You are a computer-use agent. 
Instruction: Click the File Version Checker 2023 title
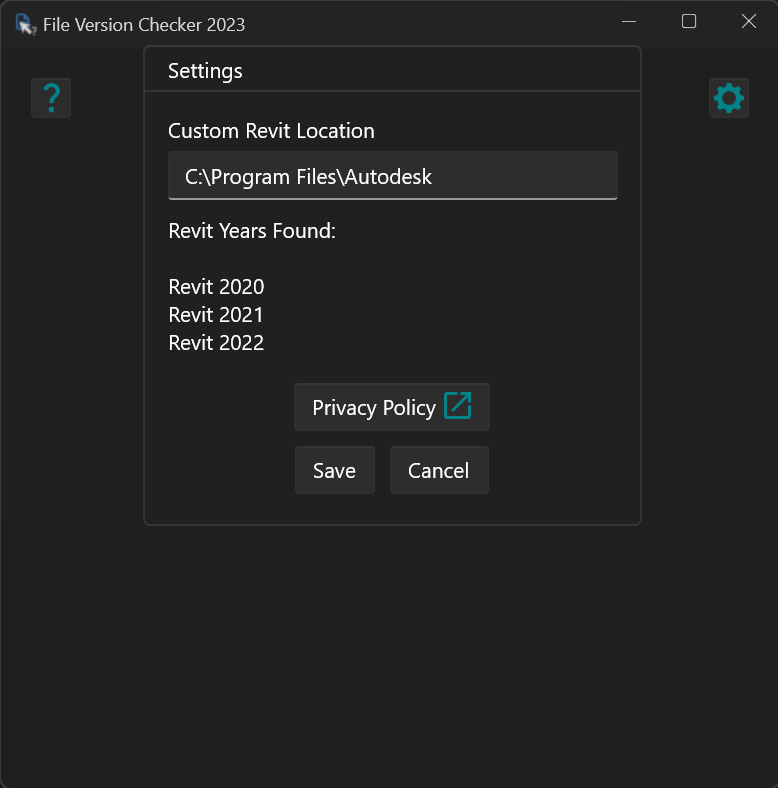(x=144, y=25)
